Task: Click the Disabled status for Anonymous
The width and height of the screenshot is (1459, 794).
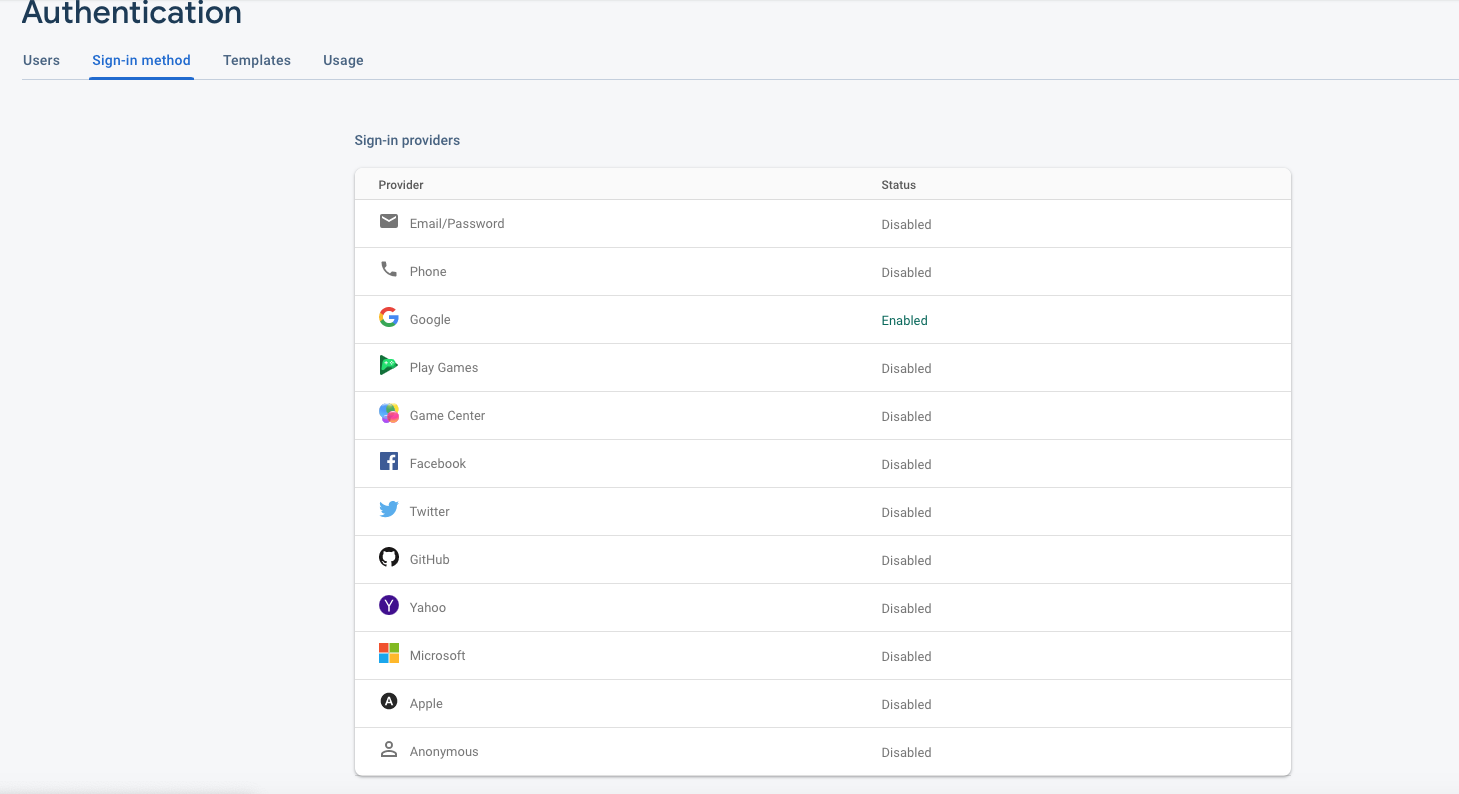Action: (906, 753)
